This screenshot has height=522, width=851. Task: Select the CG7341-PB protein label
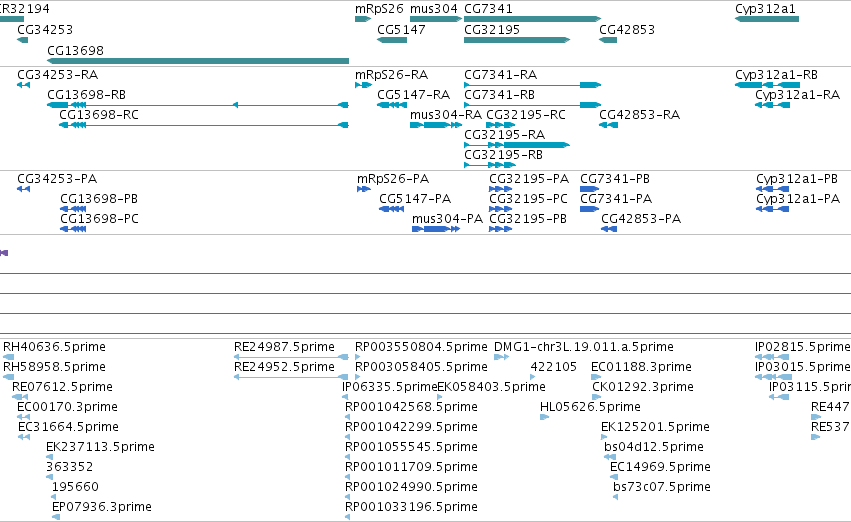pyautogui.click(x=615, y=179)
